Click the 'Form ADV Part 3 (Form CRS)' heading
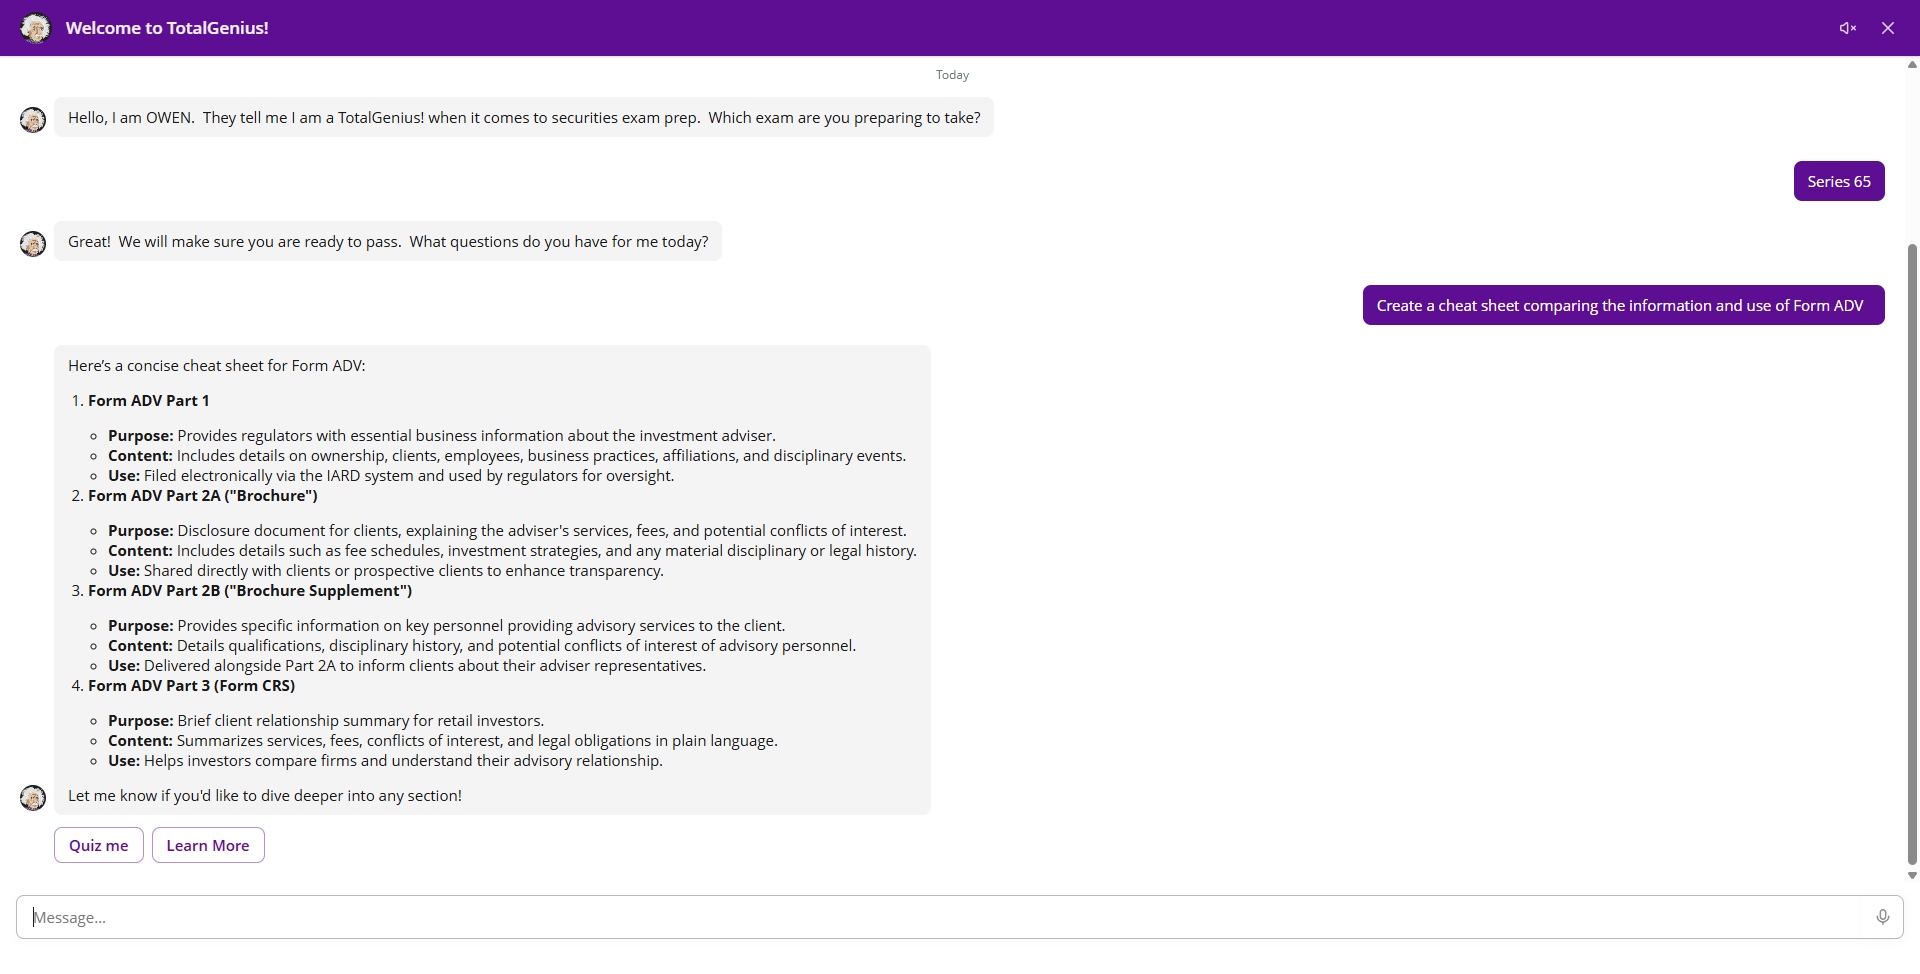This screenshot has width=1920, height=974. pyautogui.click(x=192, y=685)
